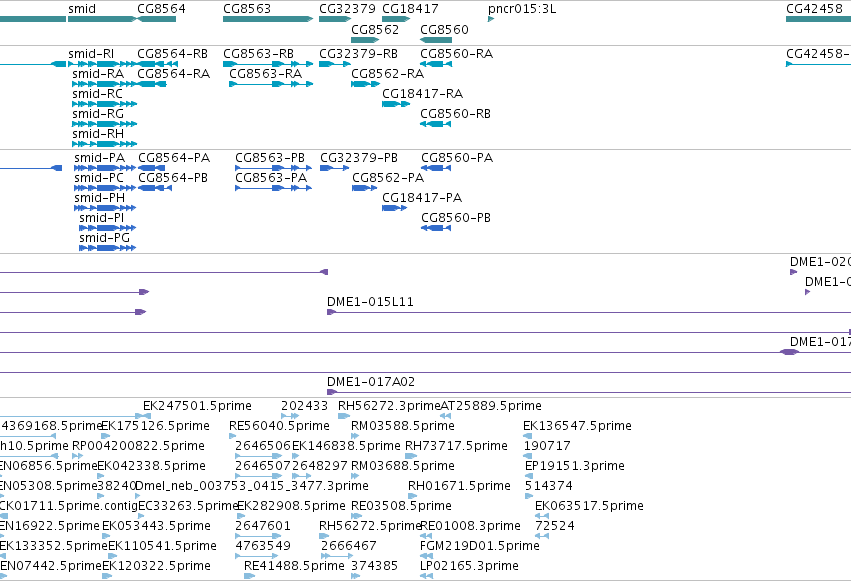This screenshot has height=581, width=851.
Task: Choose protein smid-PH
Action: click(x=99, y=198)
